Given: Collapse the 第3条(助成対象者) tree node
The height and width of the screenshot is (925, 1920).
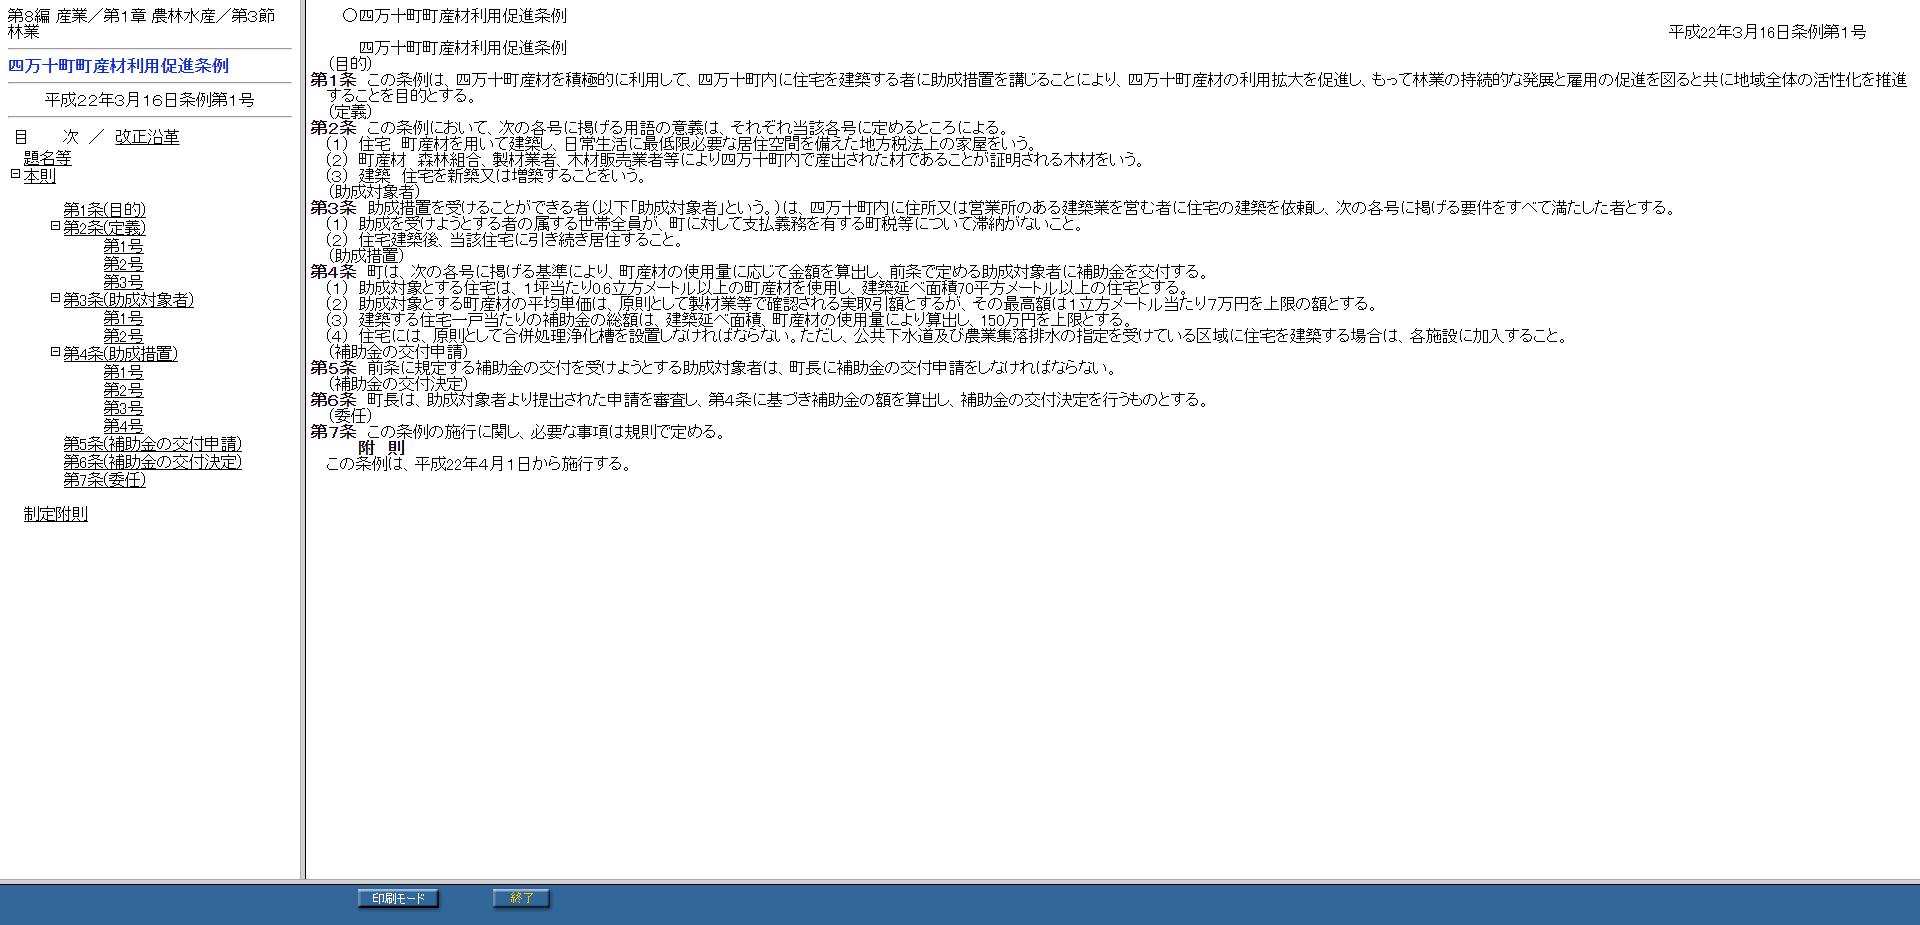Looking at the screenshot, I should click(x=55, y=298).
